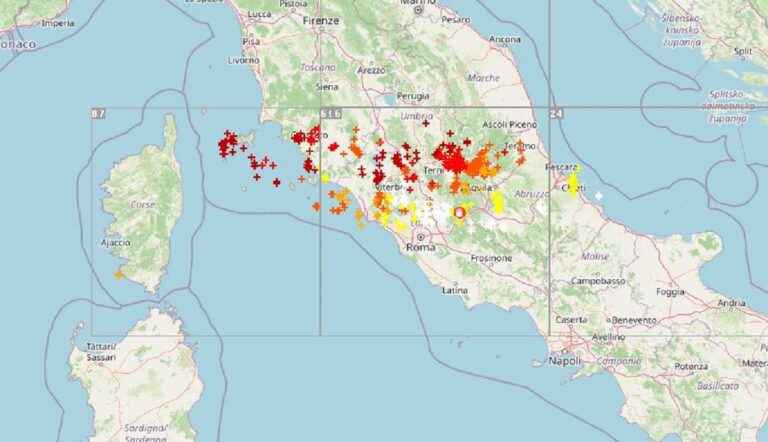Click the grid cell counter labeled 87

[98, 114]
